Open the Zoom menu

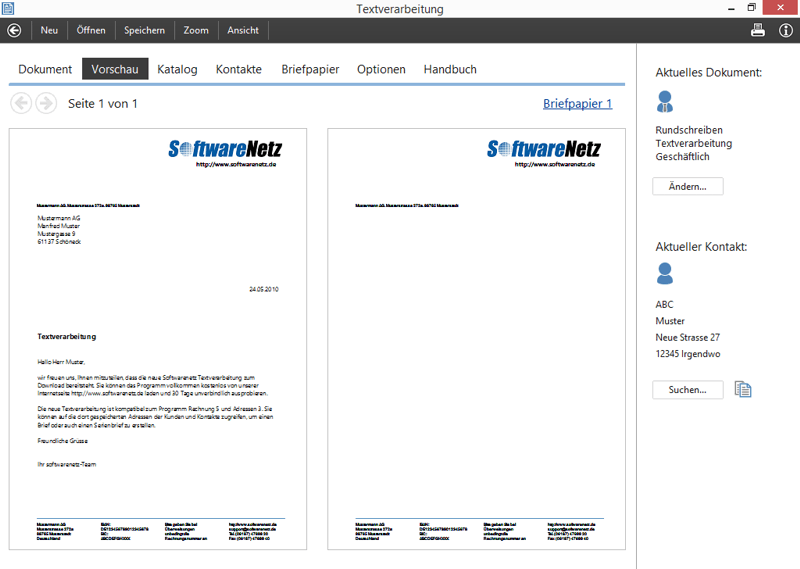pyautogui.click(x=196, y=30)
